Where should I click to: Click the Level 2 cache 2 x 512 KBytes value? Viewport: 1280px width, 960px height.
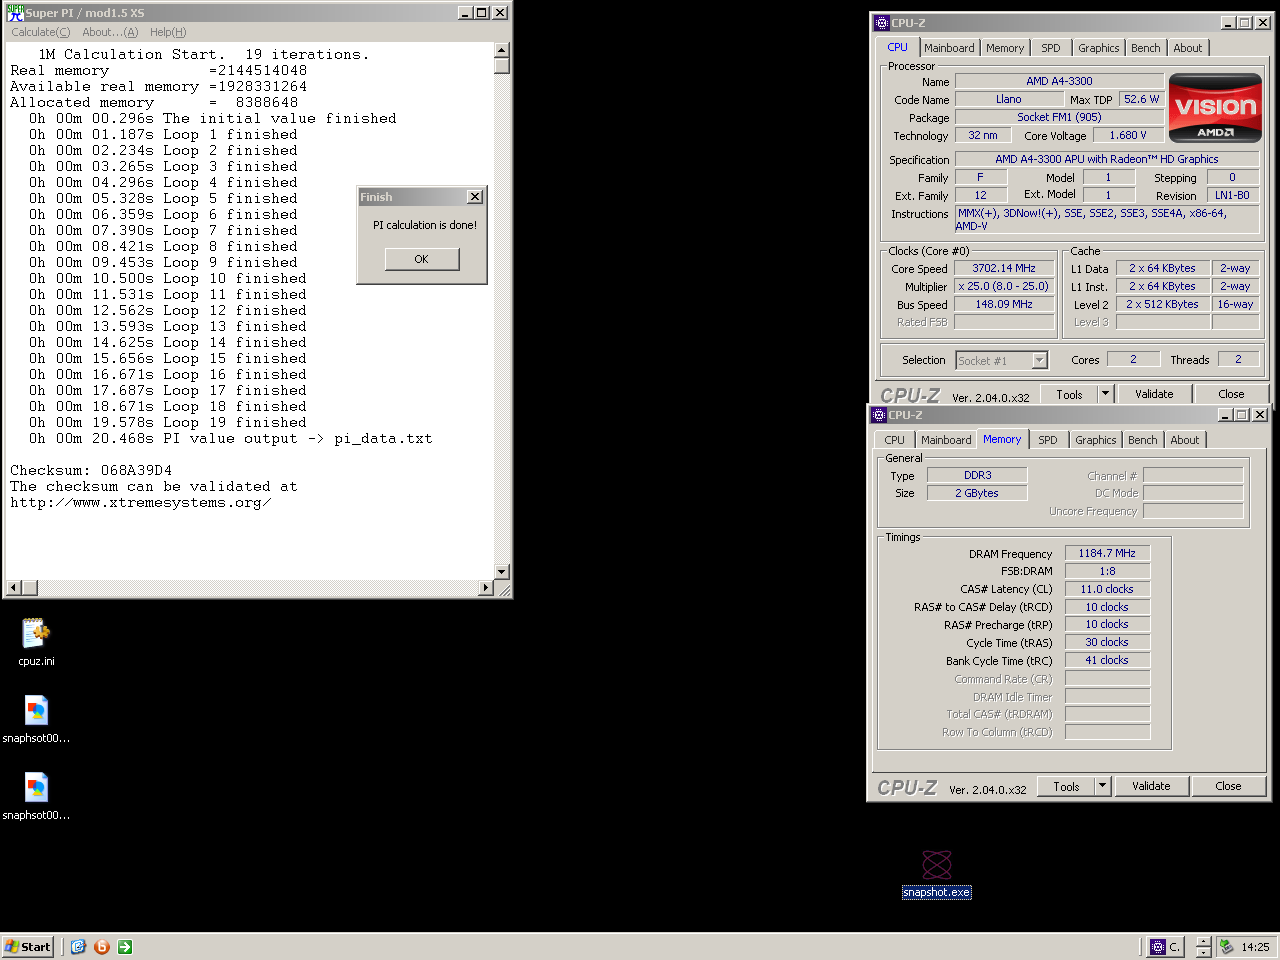click(x=1162, y=304)
